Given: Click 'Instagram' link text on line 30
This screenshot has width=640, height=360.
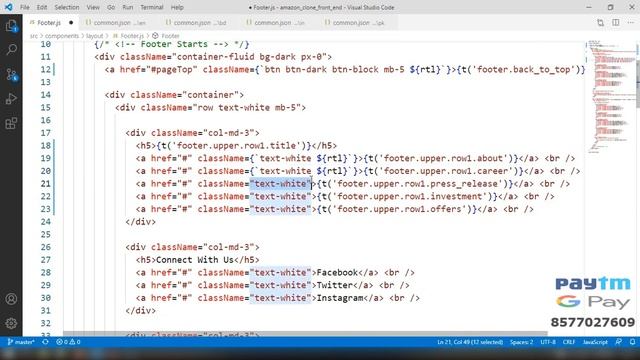Looking at the screenshot, I should point(340,298).
